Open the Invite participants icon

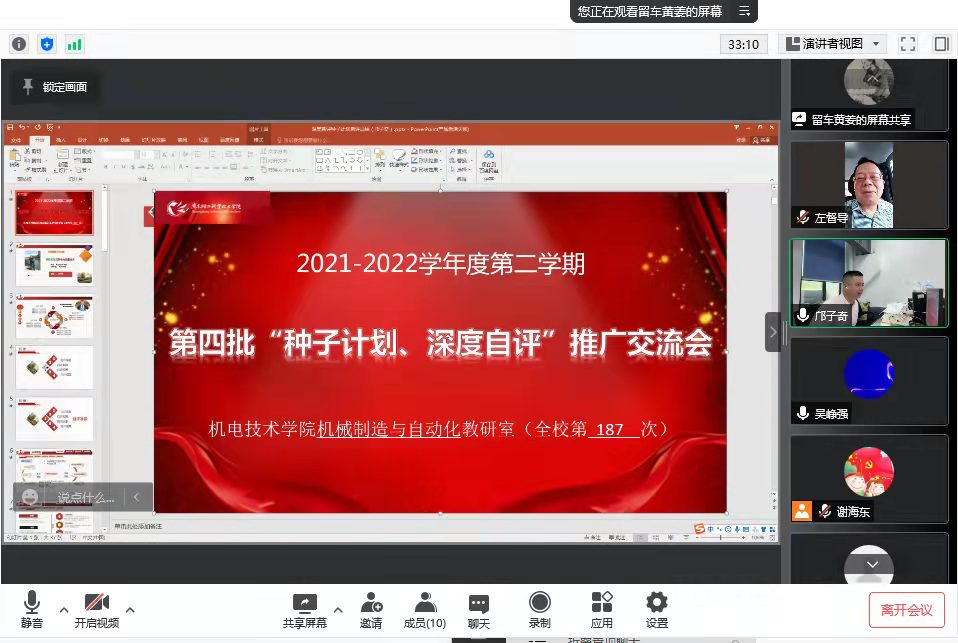point(371,610)
